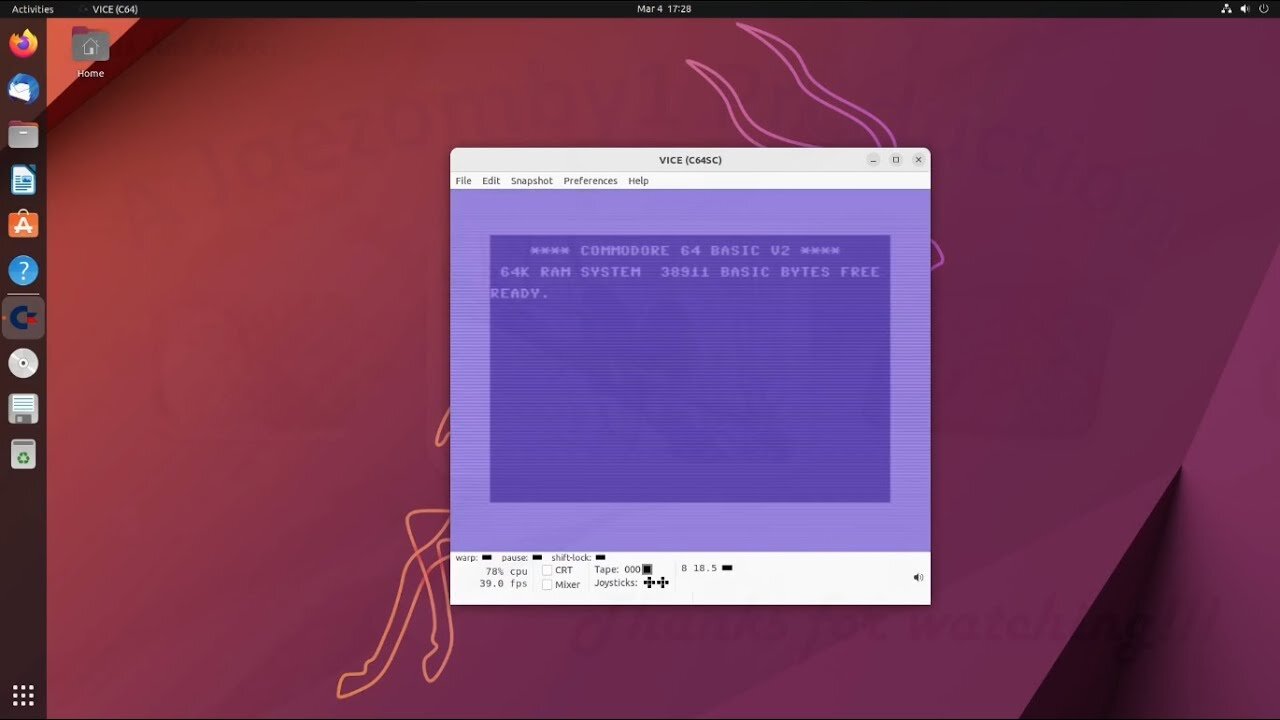The width and height of the screenshot is (1280, 720).
Task: Enable the CRT checkbox
Action: point(547,570)
